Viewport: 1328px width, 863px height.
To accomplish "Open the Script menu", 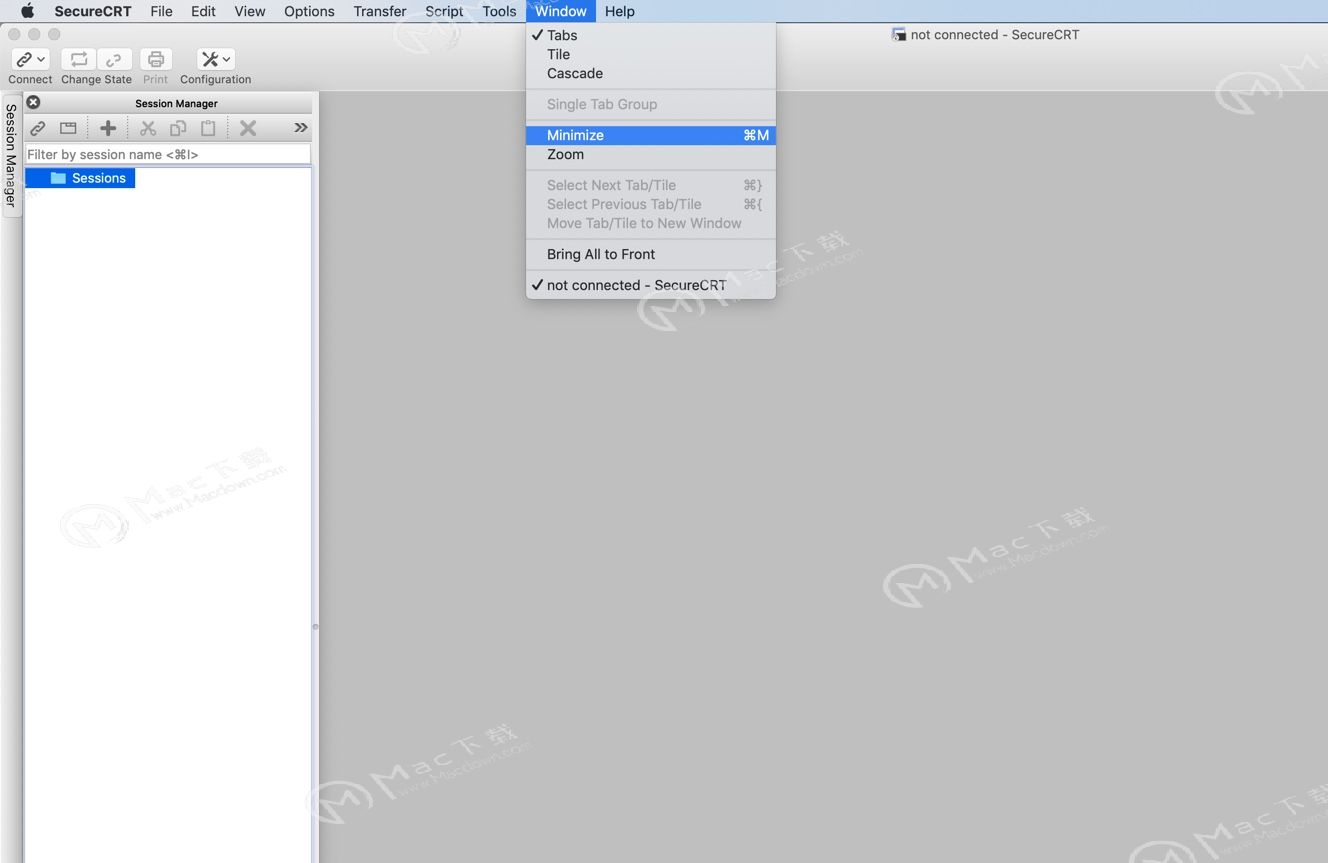I will tap(444, 11).
